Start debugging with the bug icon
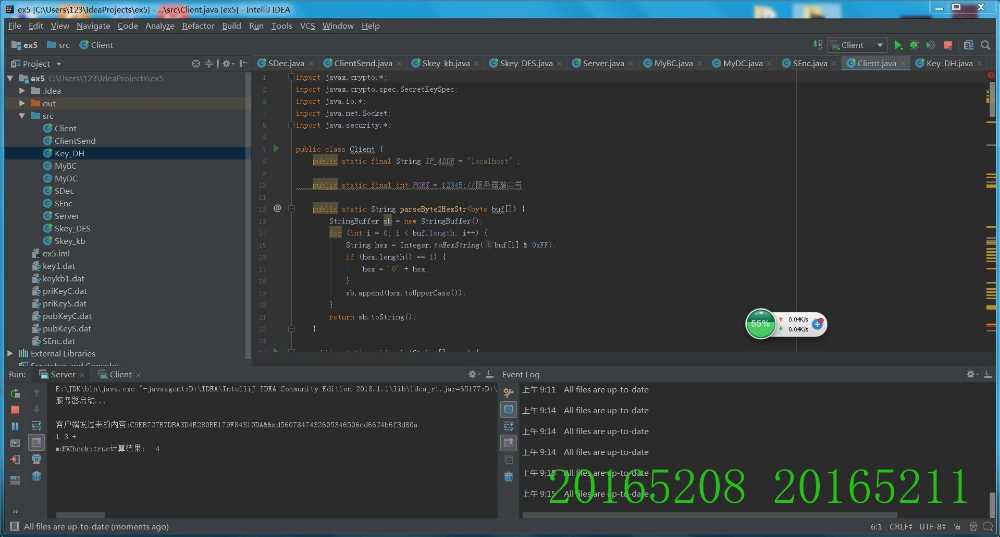 point(914,45)
